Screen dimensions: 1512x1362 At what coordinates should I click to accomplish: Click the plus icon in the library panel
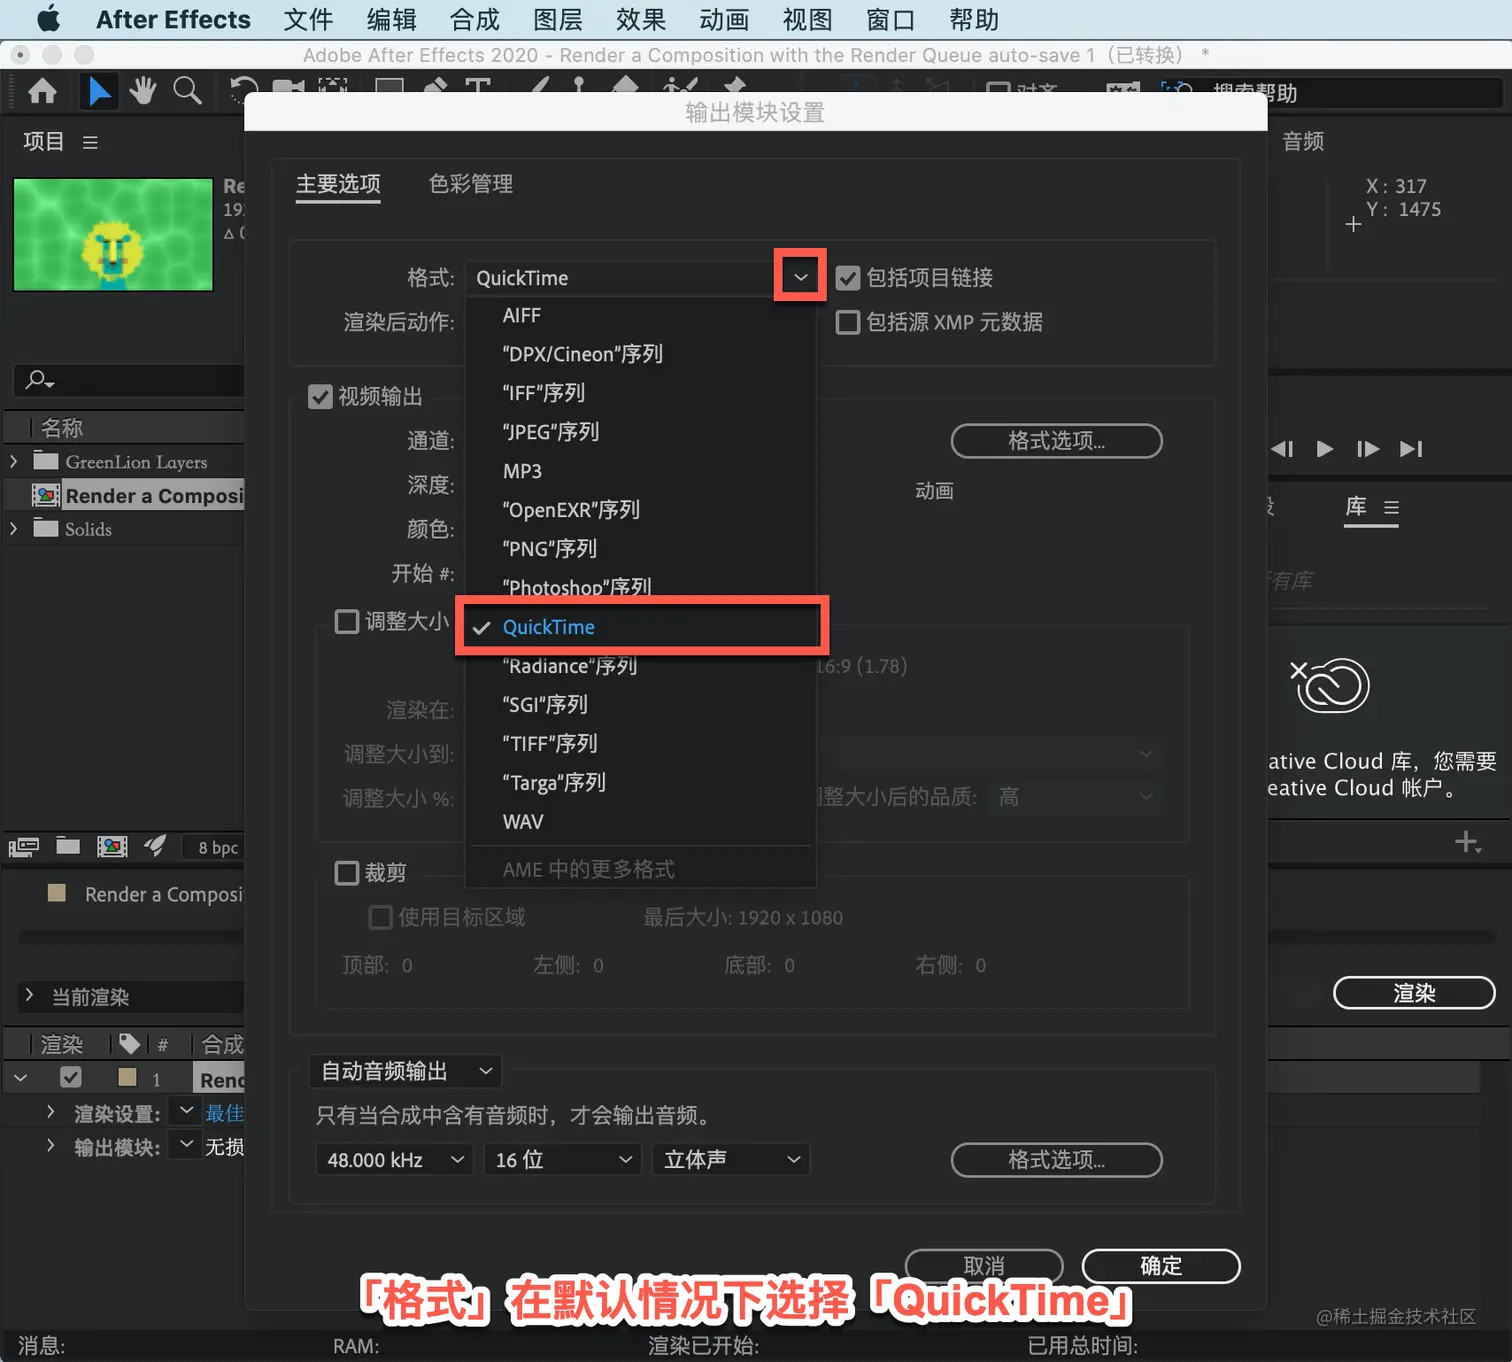[x=1467, y=842]
